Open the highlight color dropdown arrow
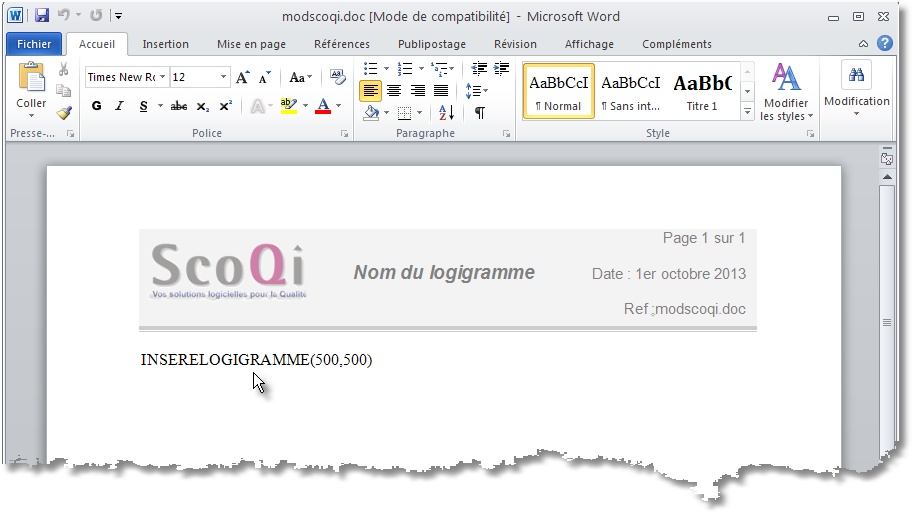Image resolution: width=913 pixels, height=515 pixels. click(305, 106)
